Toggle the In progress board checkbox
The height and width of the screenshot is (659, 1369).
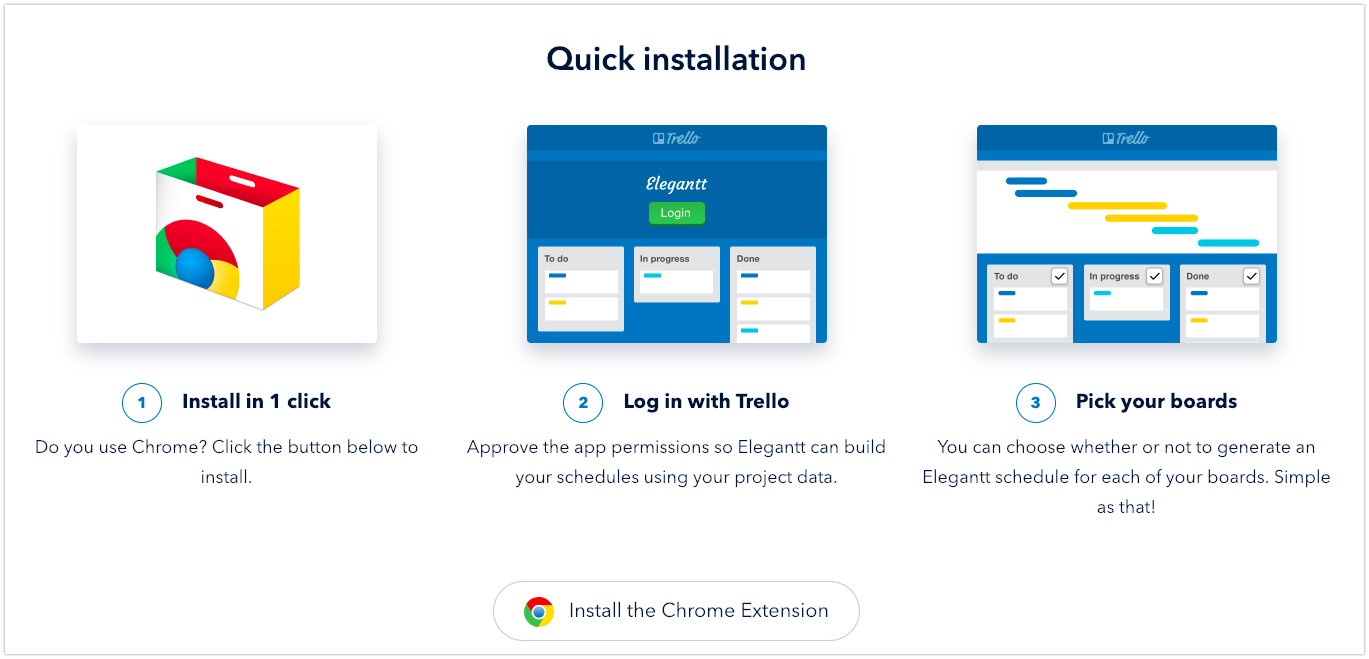click(x=1155, y=276)
